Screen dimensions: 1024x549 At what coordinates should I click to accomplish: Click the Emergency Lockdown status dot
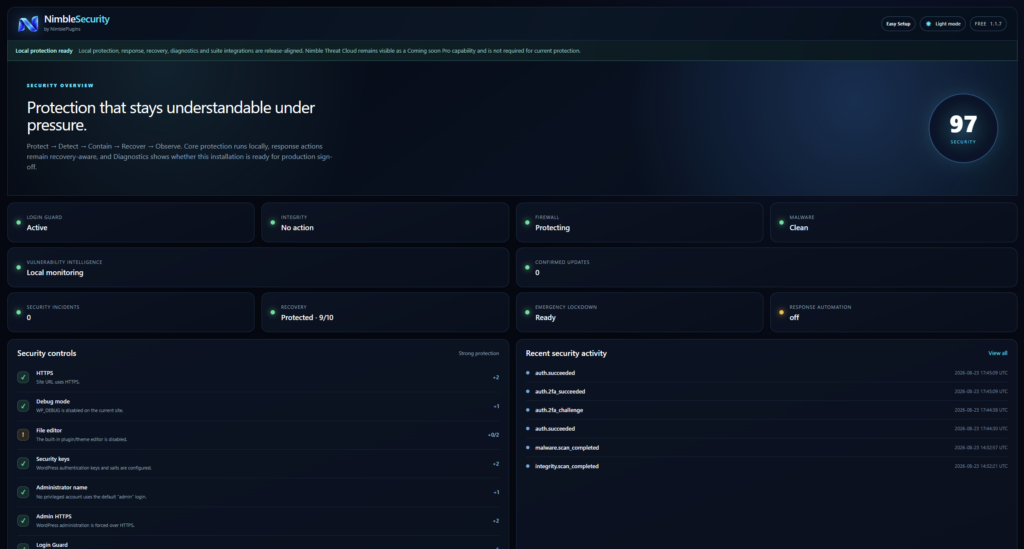click(527, 312)
